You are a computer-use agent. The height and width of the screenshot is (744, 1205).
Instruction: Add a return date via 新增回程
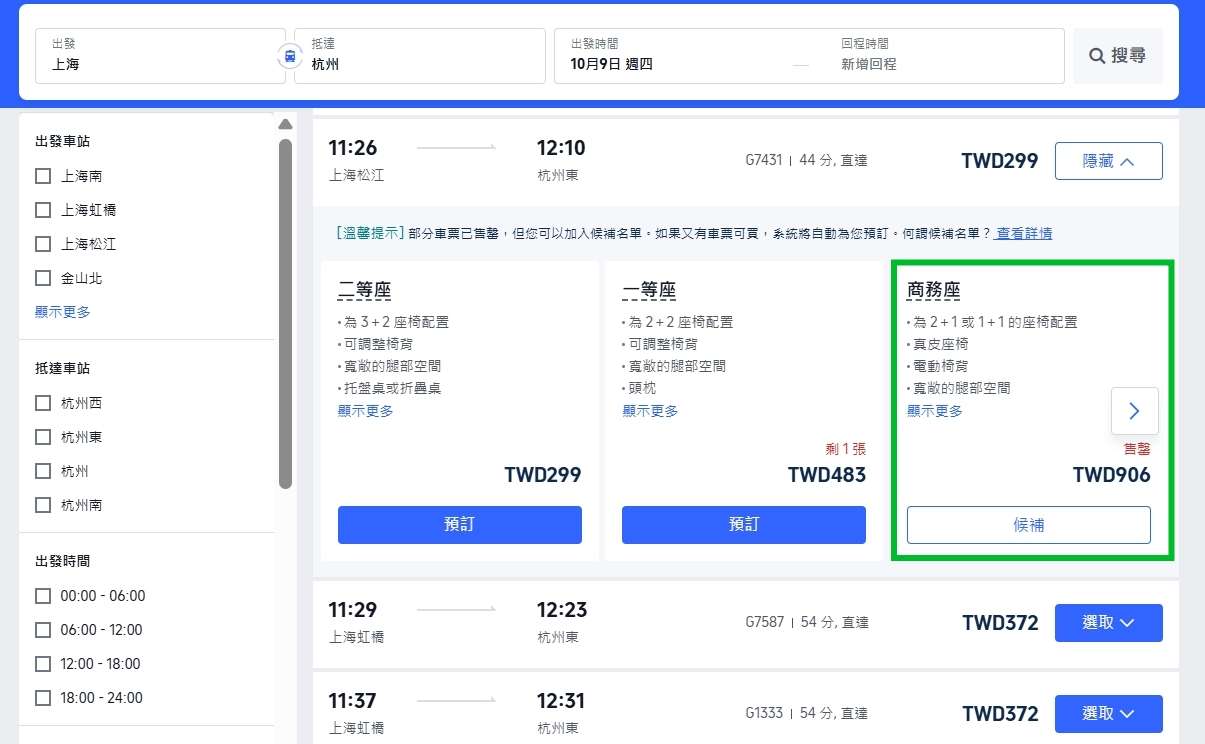click(x=868, y=64)
